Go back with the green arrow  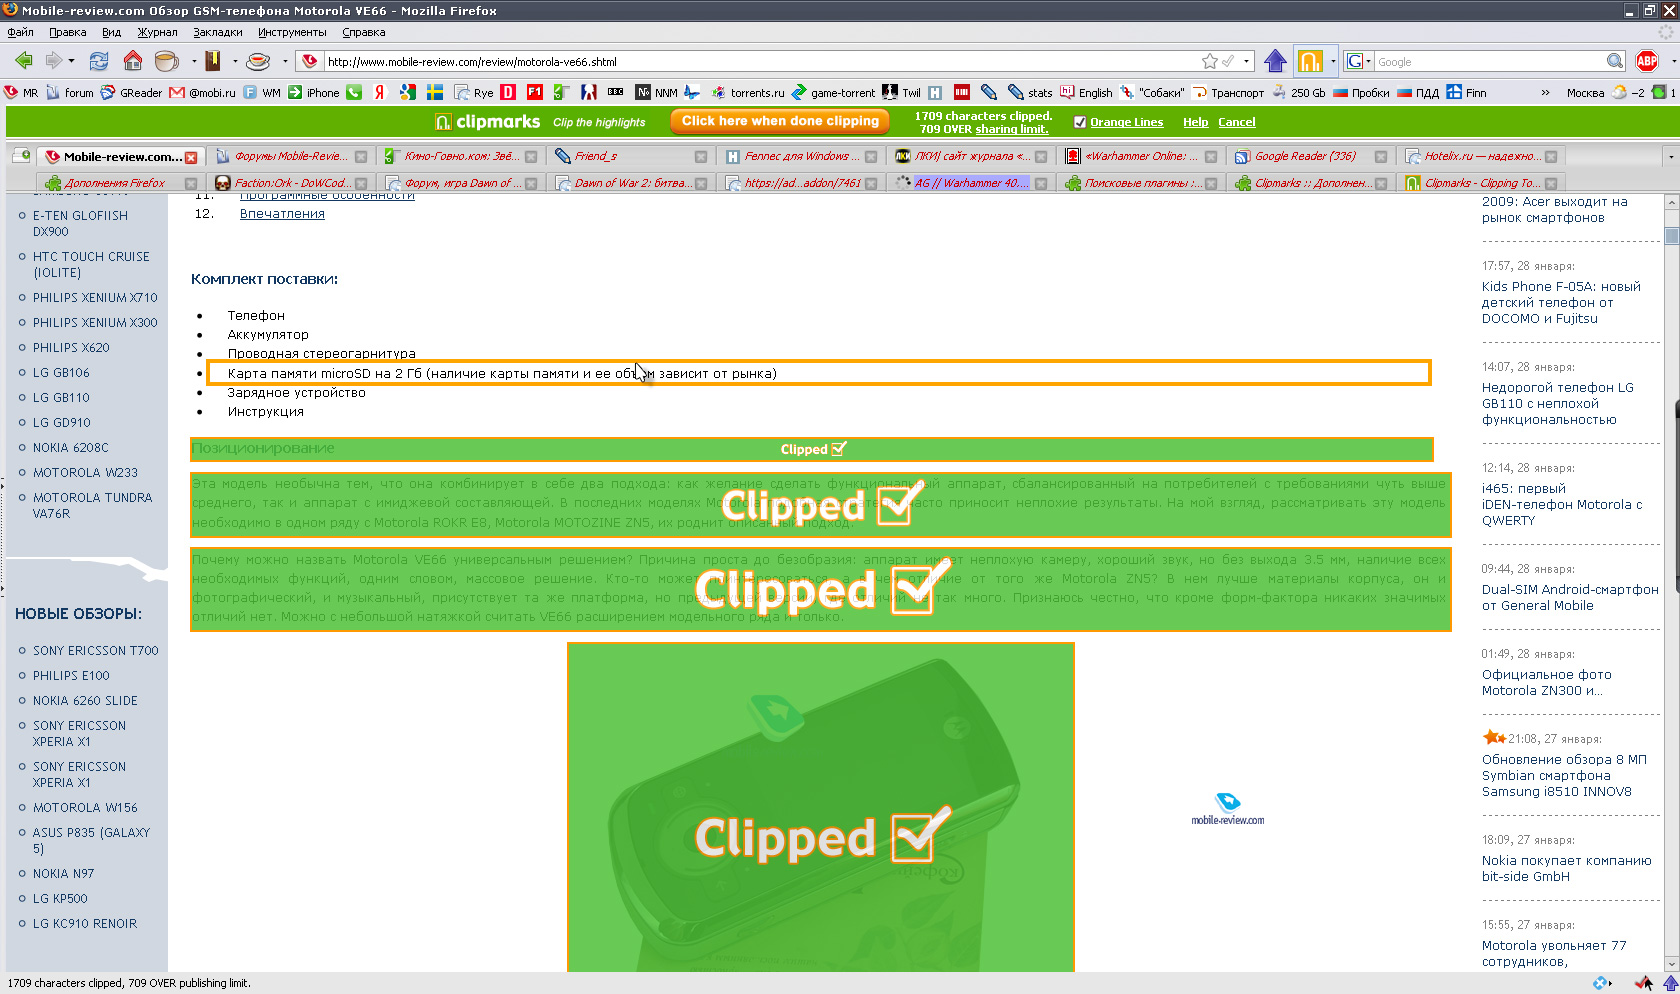tap(24, 61)
